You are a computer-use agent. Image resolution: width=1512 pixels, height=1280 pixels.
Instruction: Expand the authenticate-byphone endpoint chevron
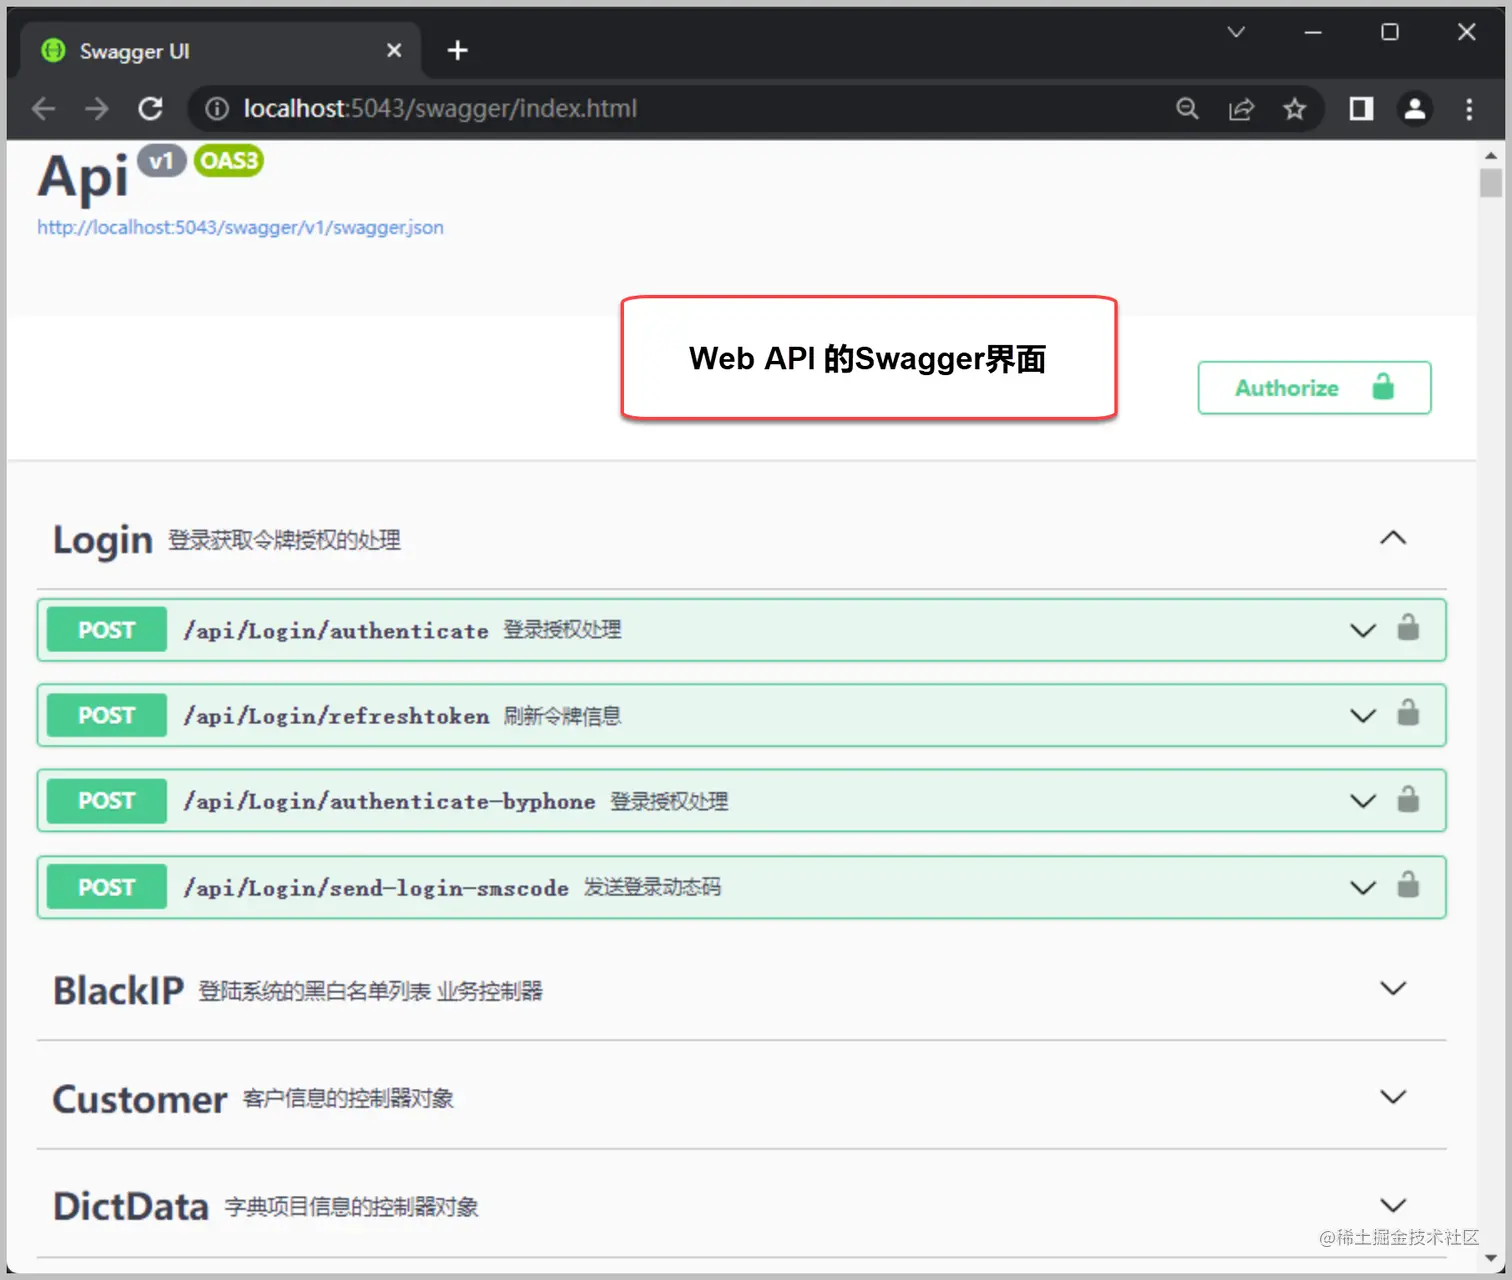click(1363, 801)
